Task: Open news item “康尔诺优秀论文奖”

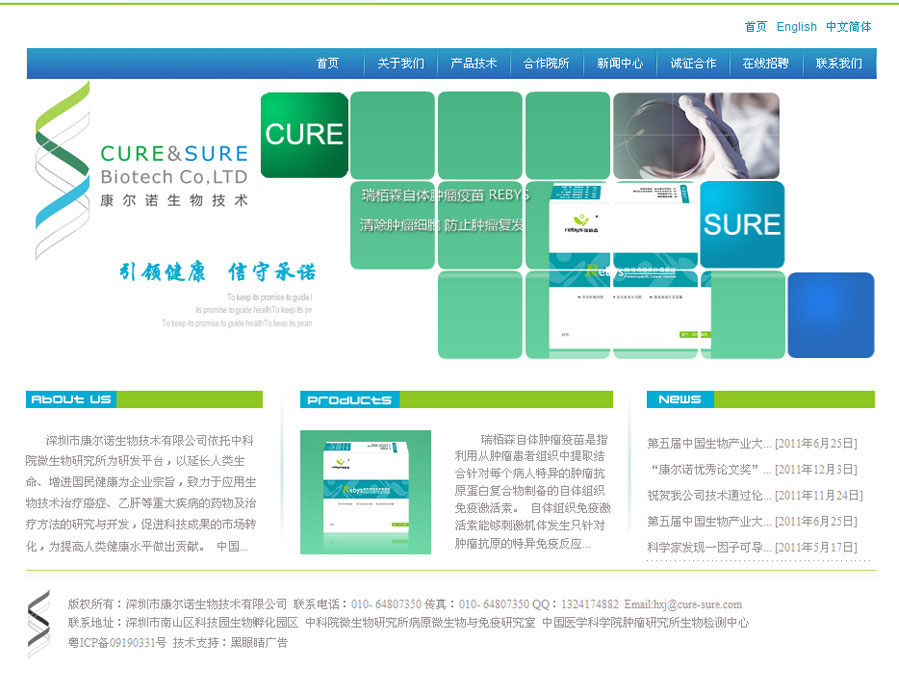Action: click(709, 470)
